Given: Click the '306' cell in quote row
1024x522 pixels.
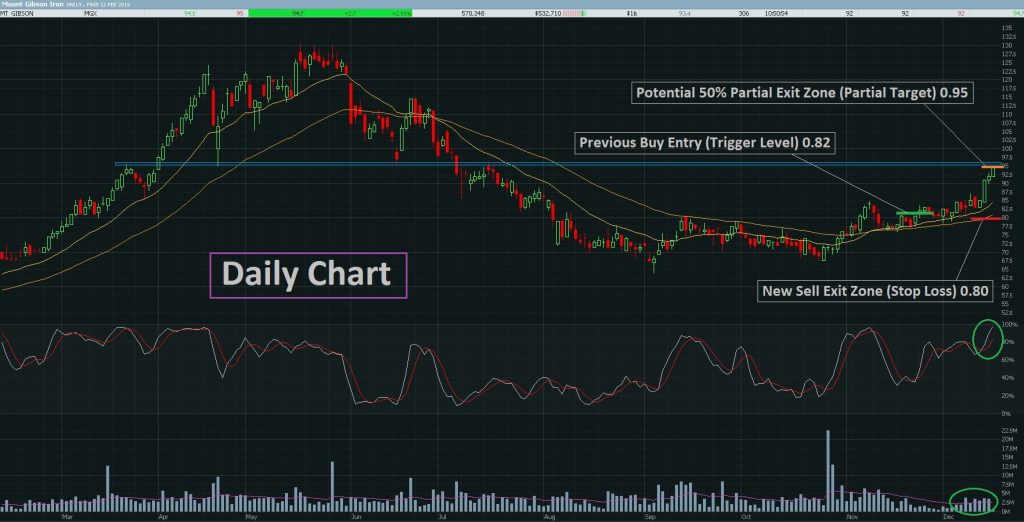Looking at the screenshot, I should click(x=744, y=12).
